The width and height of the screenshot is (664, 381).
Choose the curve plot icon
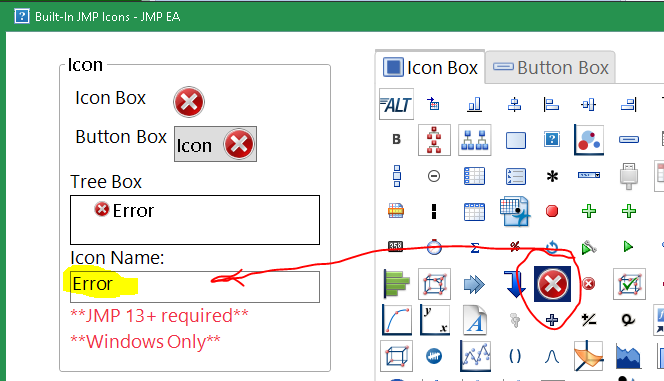396,320
